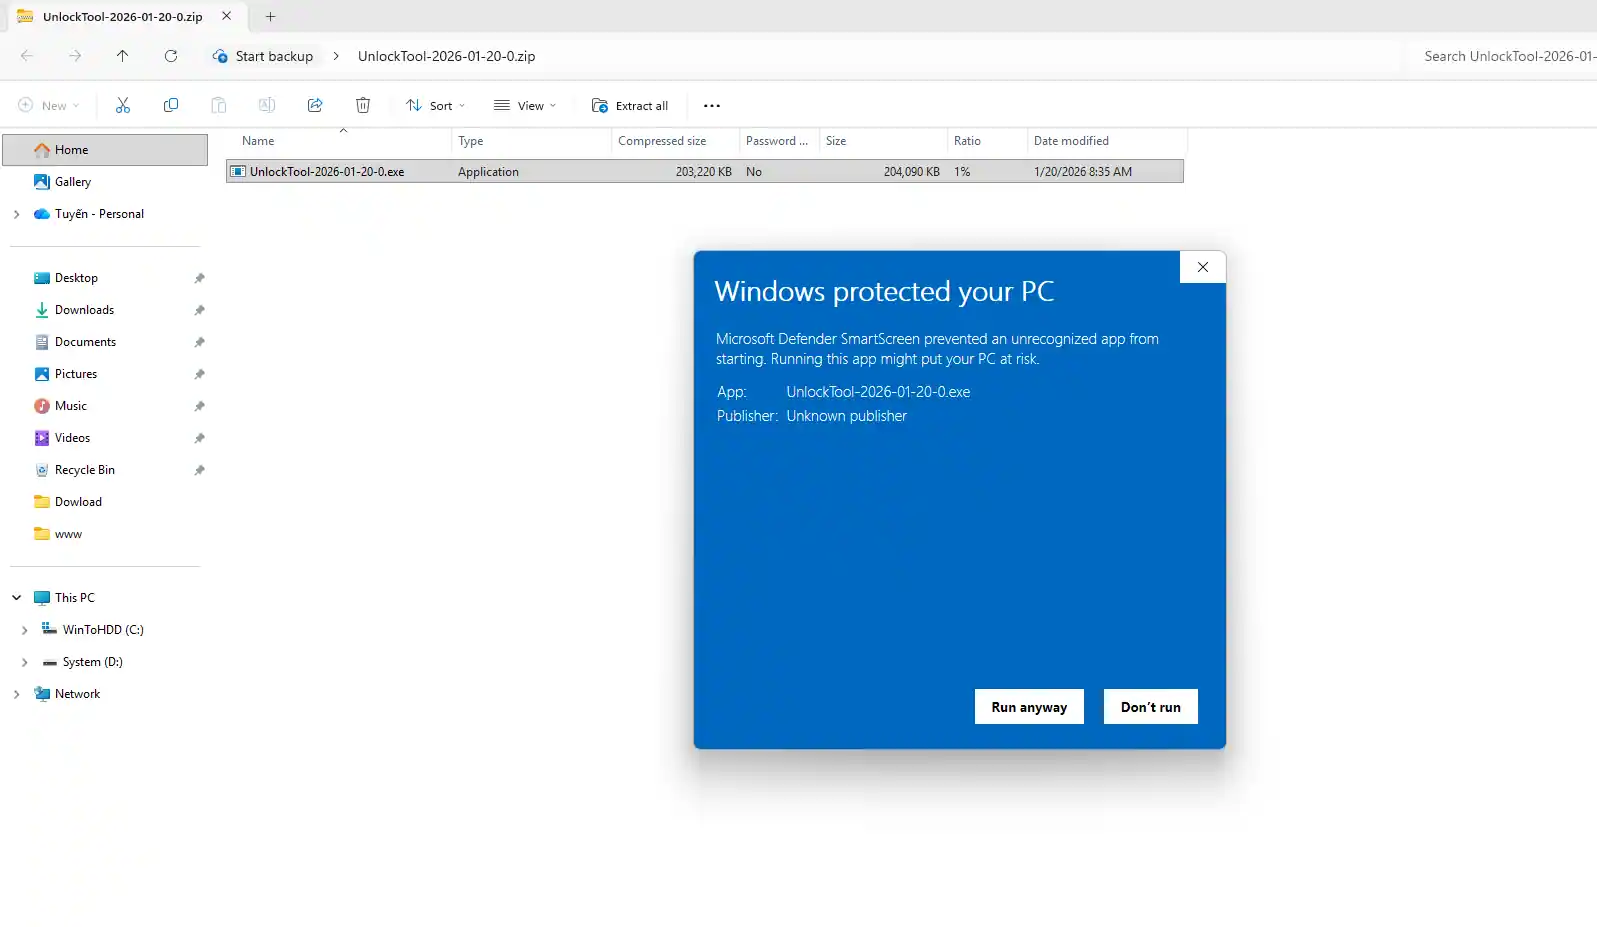Select UnlockTool-2026-01-20-0.exe file row

pyautogui.click(x=705, y=172)
